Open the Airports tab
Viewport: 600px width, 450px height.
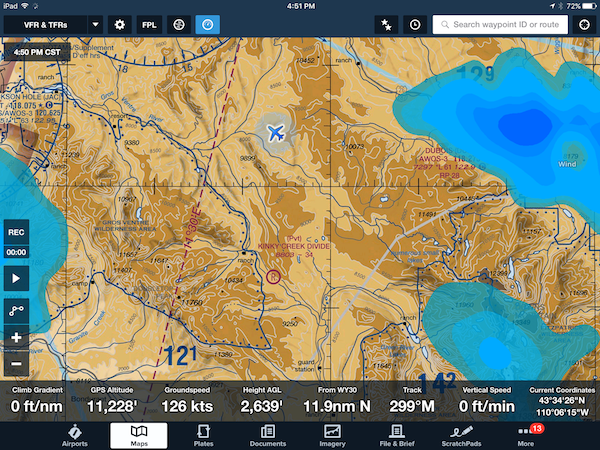pyautogui.click(x=75, y=436)
